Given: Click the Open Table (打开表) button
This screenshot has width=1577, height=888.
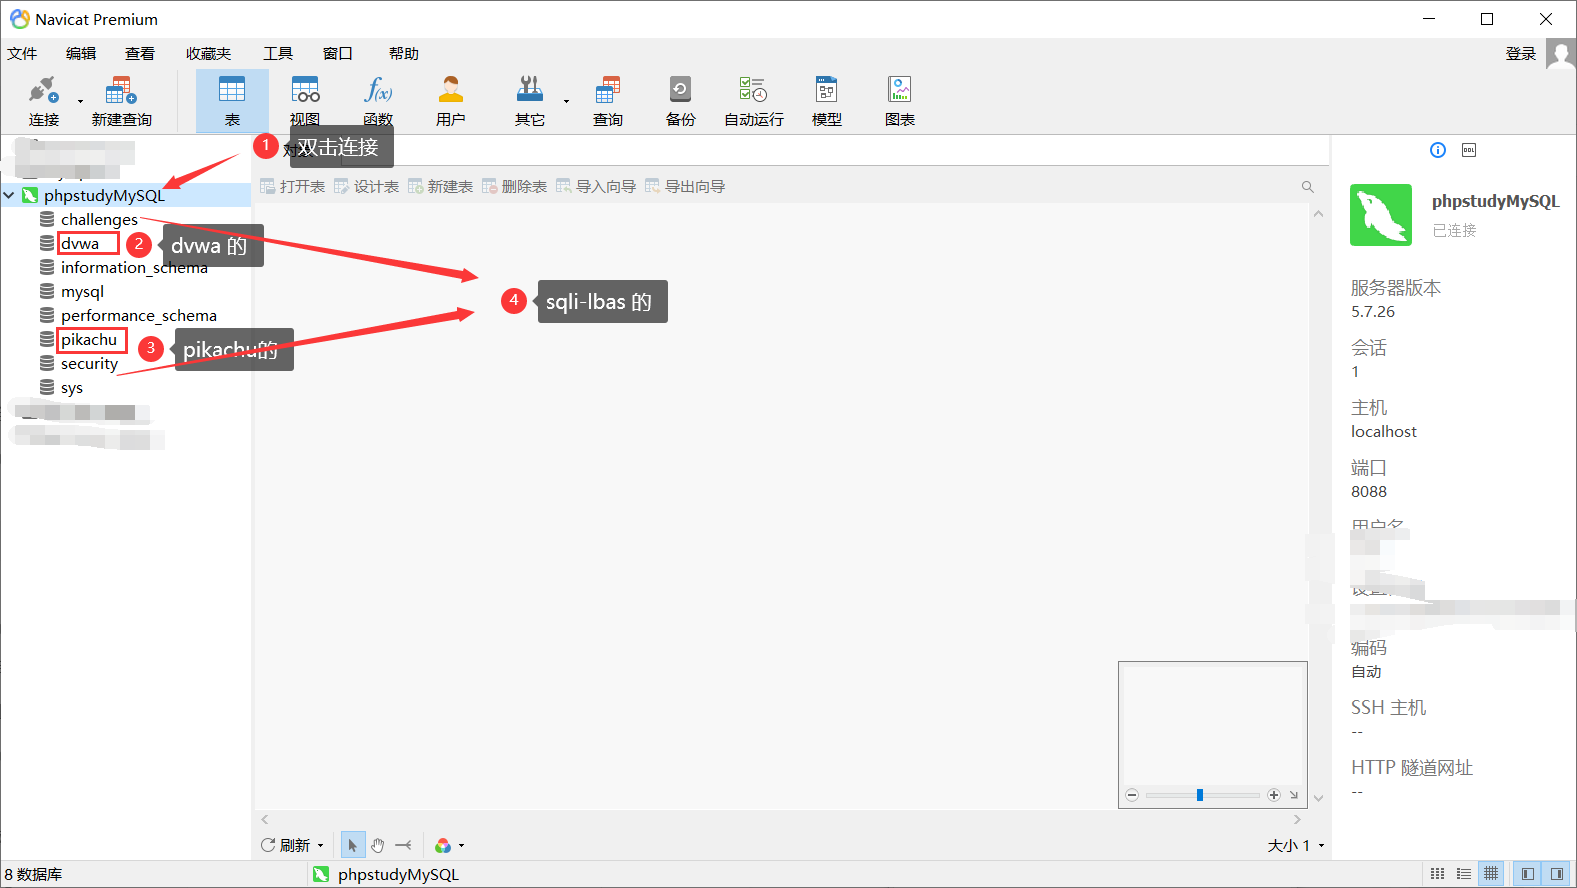Looking at the screenshot, I should pyautogui.click(x=293, y=186).
